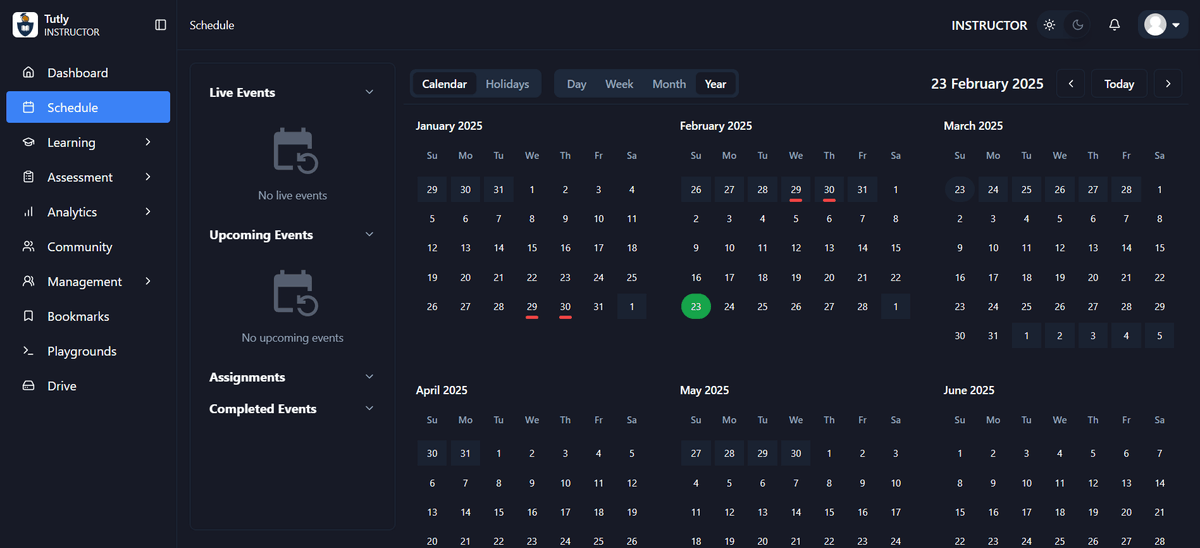Click the Schedule calendar icon in sidebar

pos(28,107)
